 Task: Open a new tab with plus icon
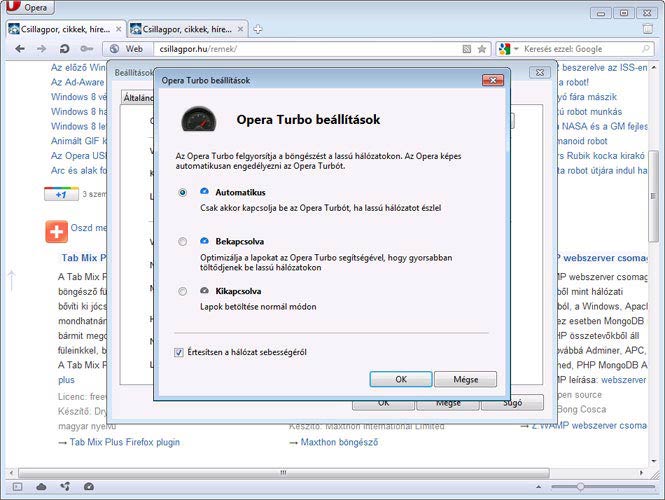pos(257,29)
